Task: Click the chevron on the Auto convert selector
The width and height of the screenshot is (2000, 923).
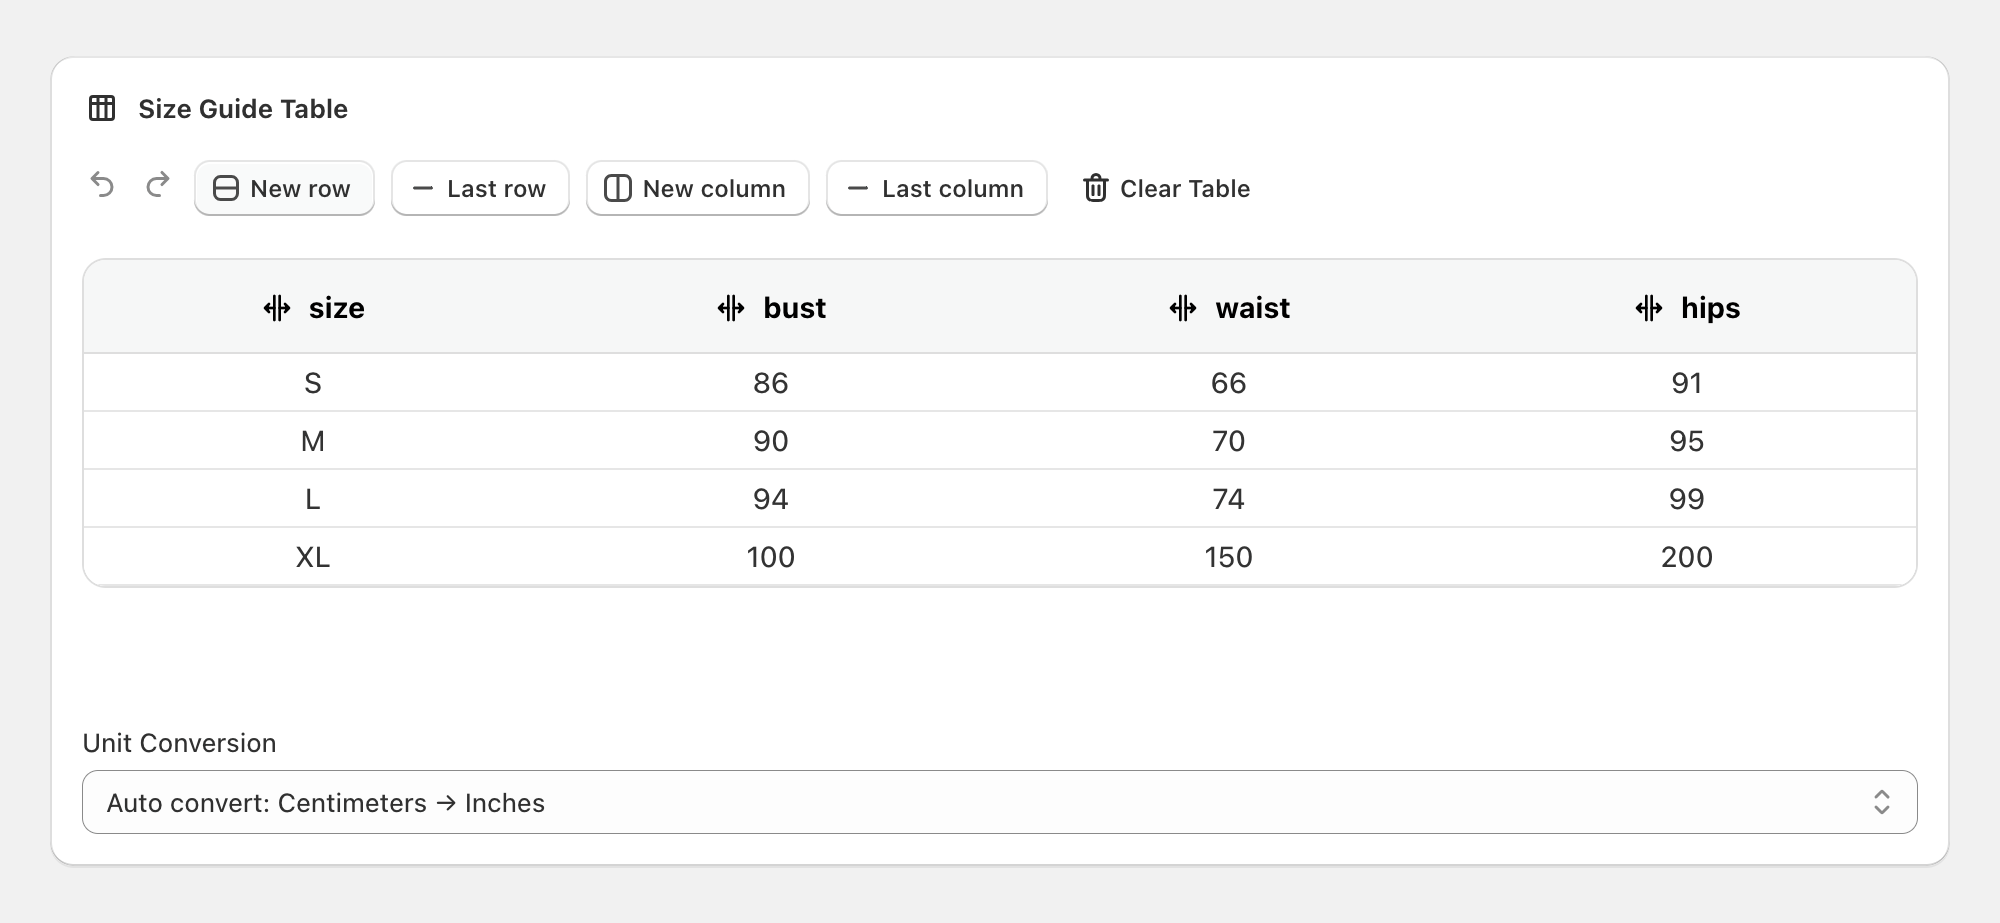Action: 1884,801
